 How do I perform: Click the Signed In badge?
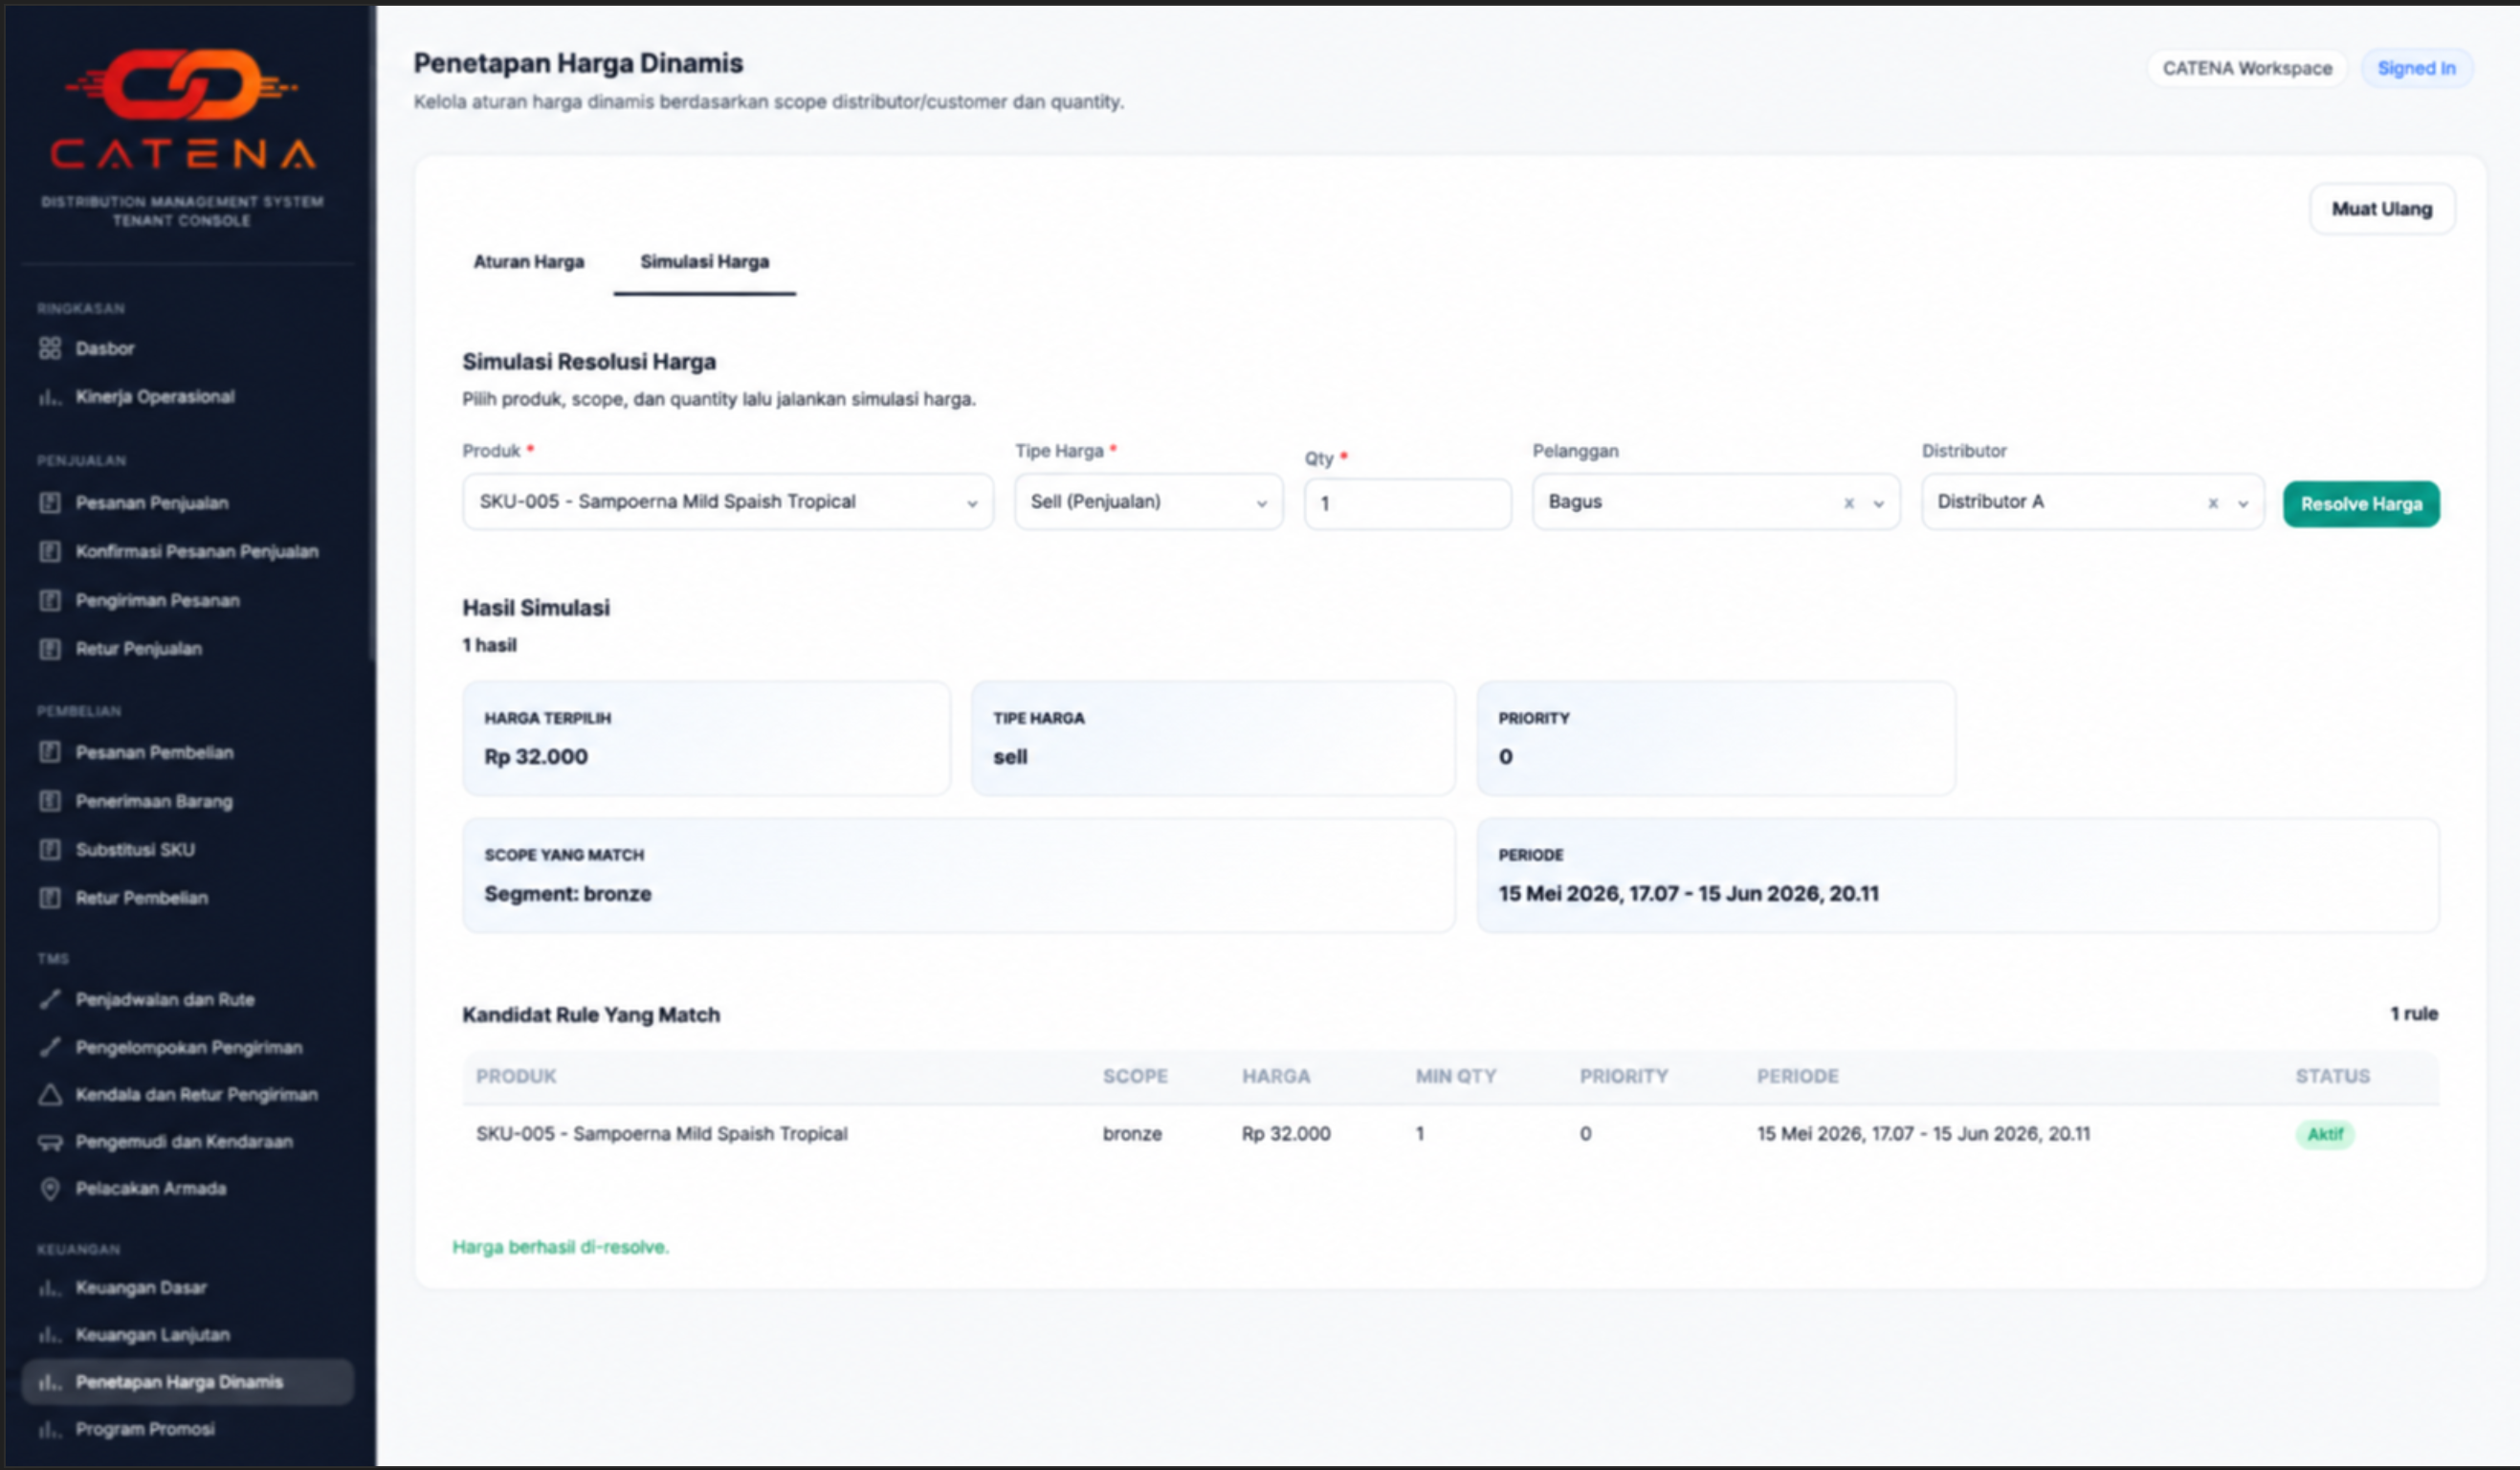[2416, 68]
